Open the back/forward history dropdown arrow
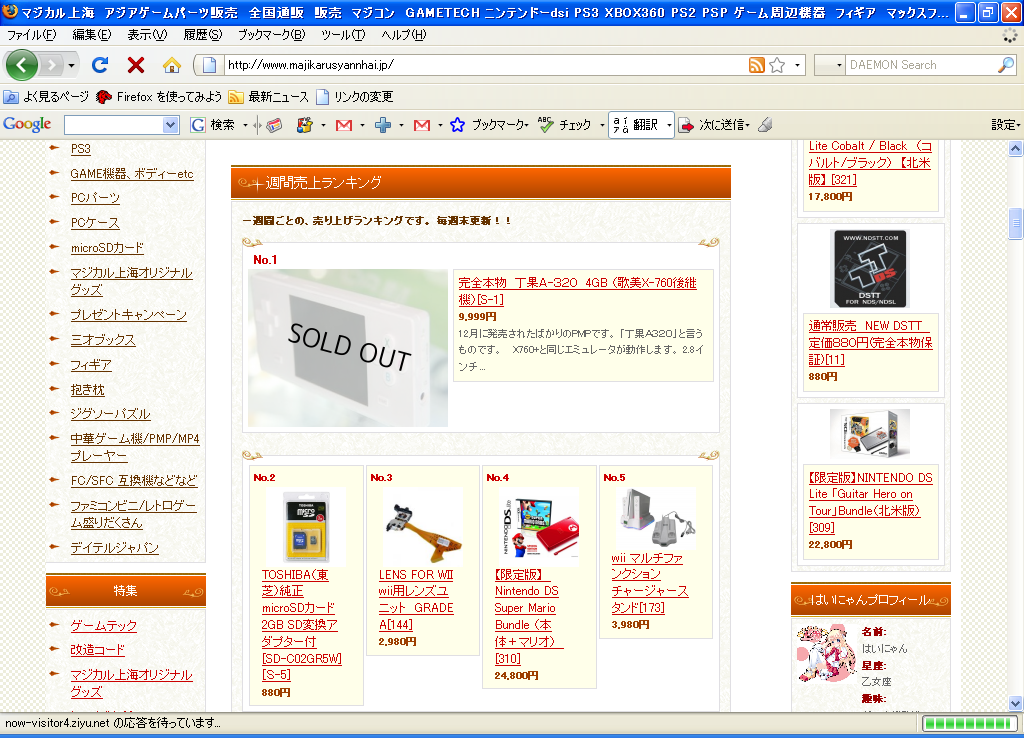The height and width of the screenshot is (738, 1024). pos(71,65)
